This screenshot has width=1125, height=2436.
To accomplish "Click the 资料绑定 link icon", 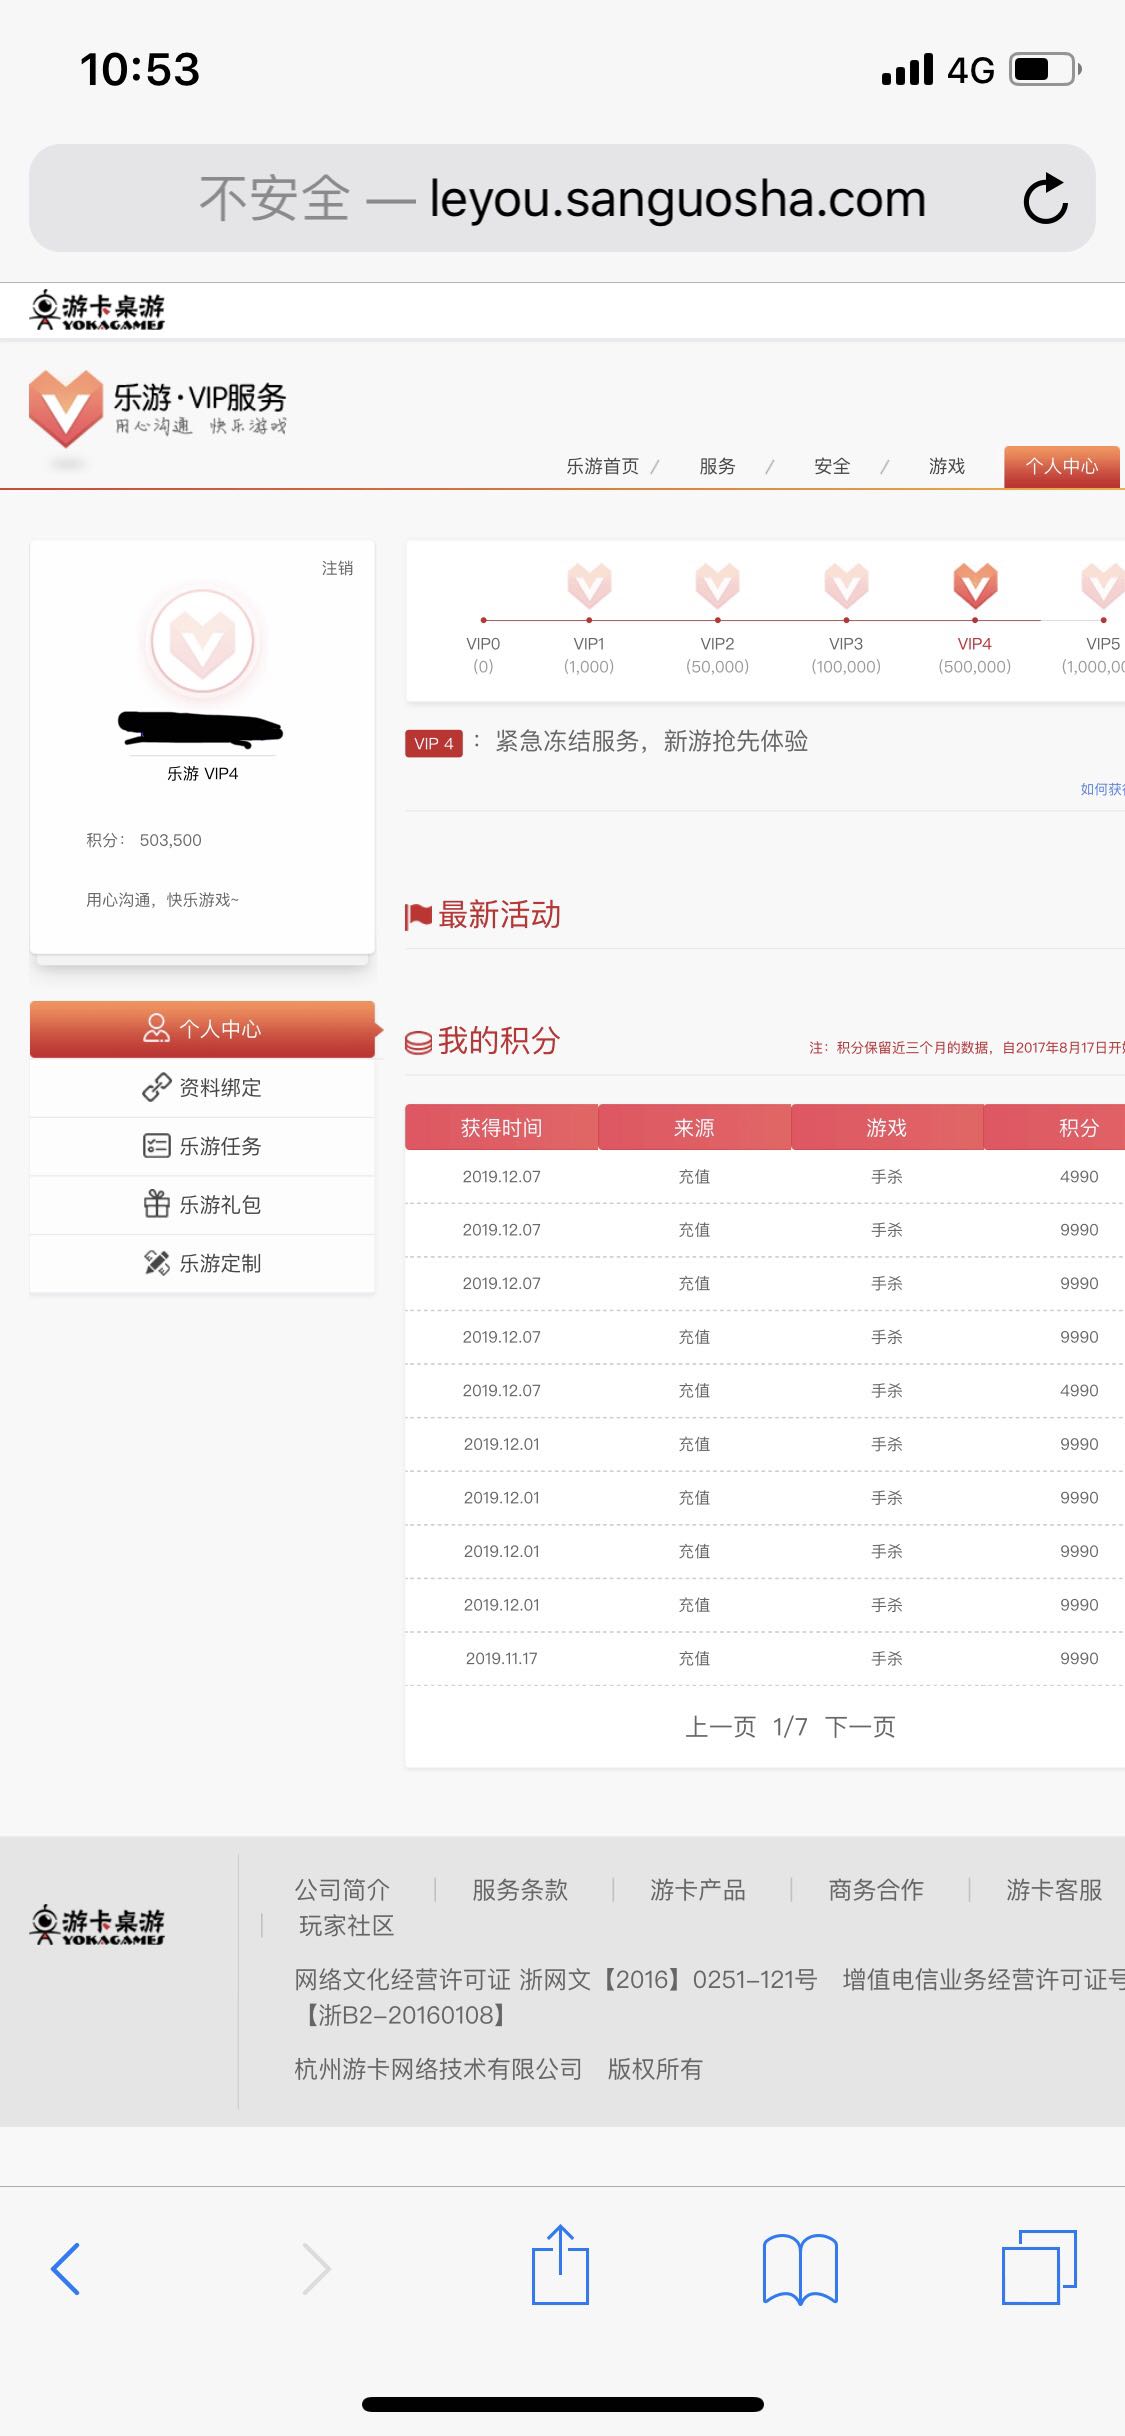I will [x=157, y=1087].
